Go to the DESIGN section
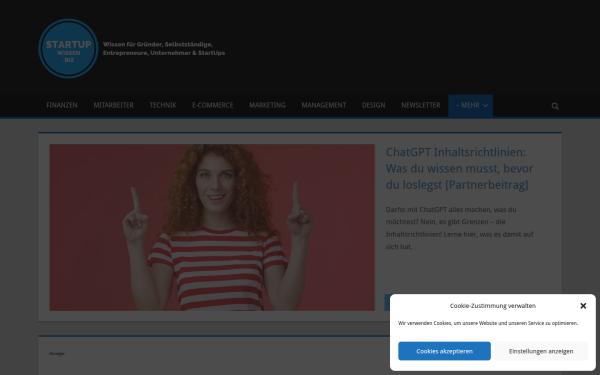The width and height of the screenshot is (600, 375). [373, 105]
